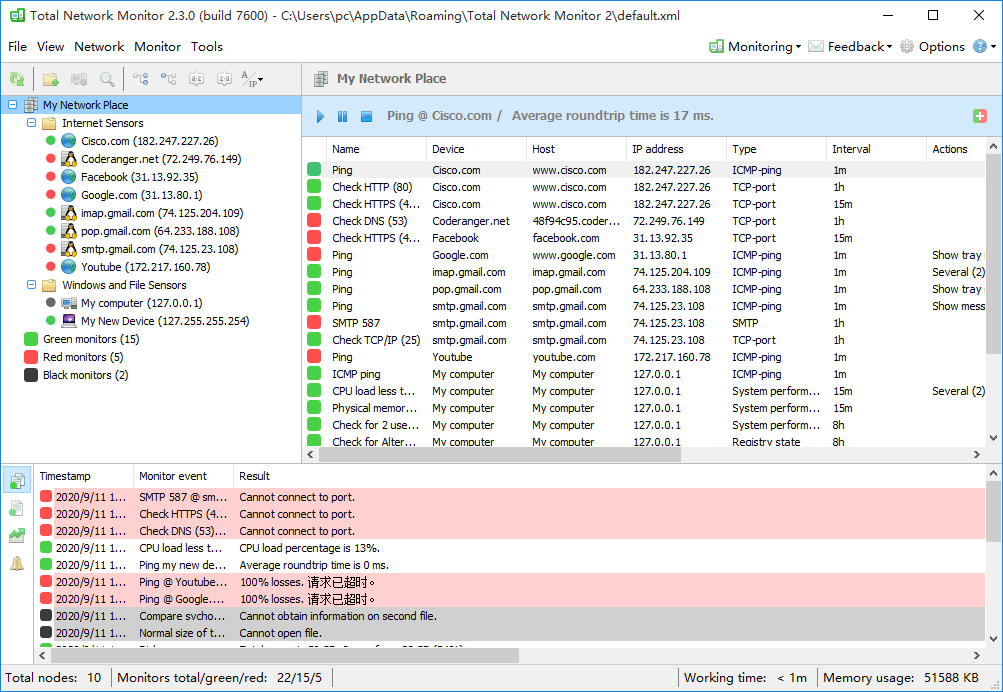Open the View menu
The image size is (1003, 692).
pos(50,46)
